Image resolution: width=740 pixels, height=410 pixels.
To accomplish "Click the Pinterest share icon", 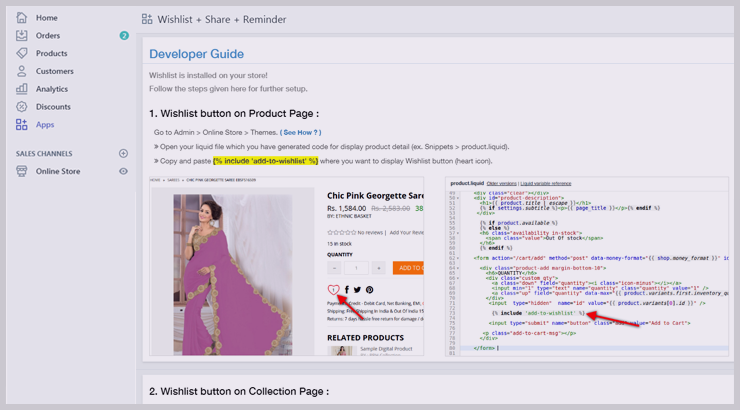I will pos(369,290).
